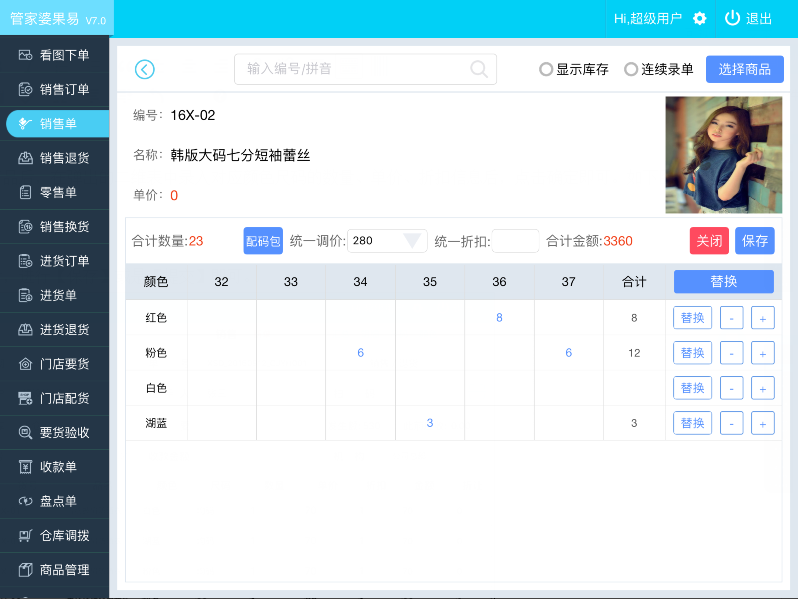Click the 销售订单 sidebar icon
The image size is (798, 599).
point(25,90)
